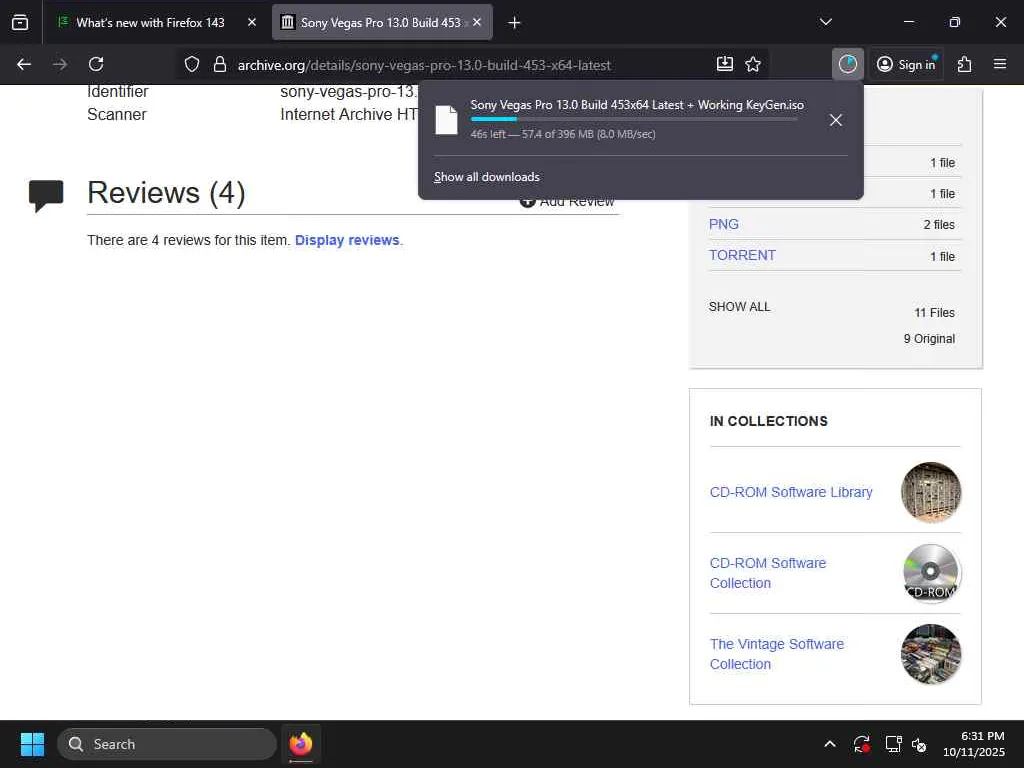Open the tracking protection shield icon
This screenshot has width=1024, height=768.
tap(191, 64)
